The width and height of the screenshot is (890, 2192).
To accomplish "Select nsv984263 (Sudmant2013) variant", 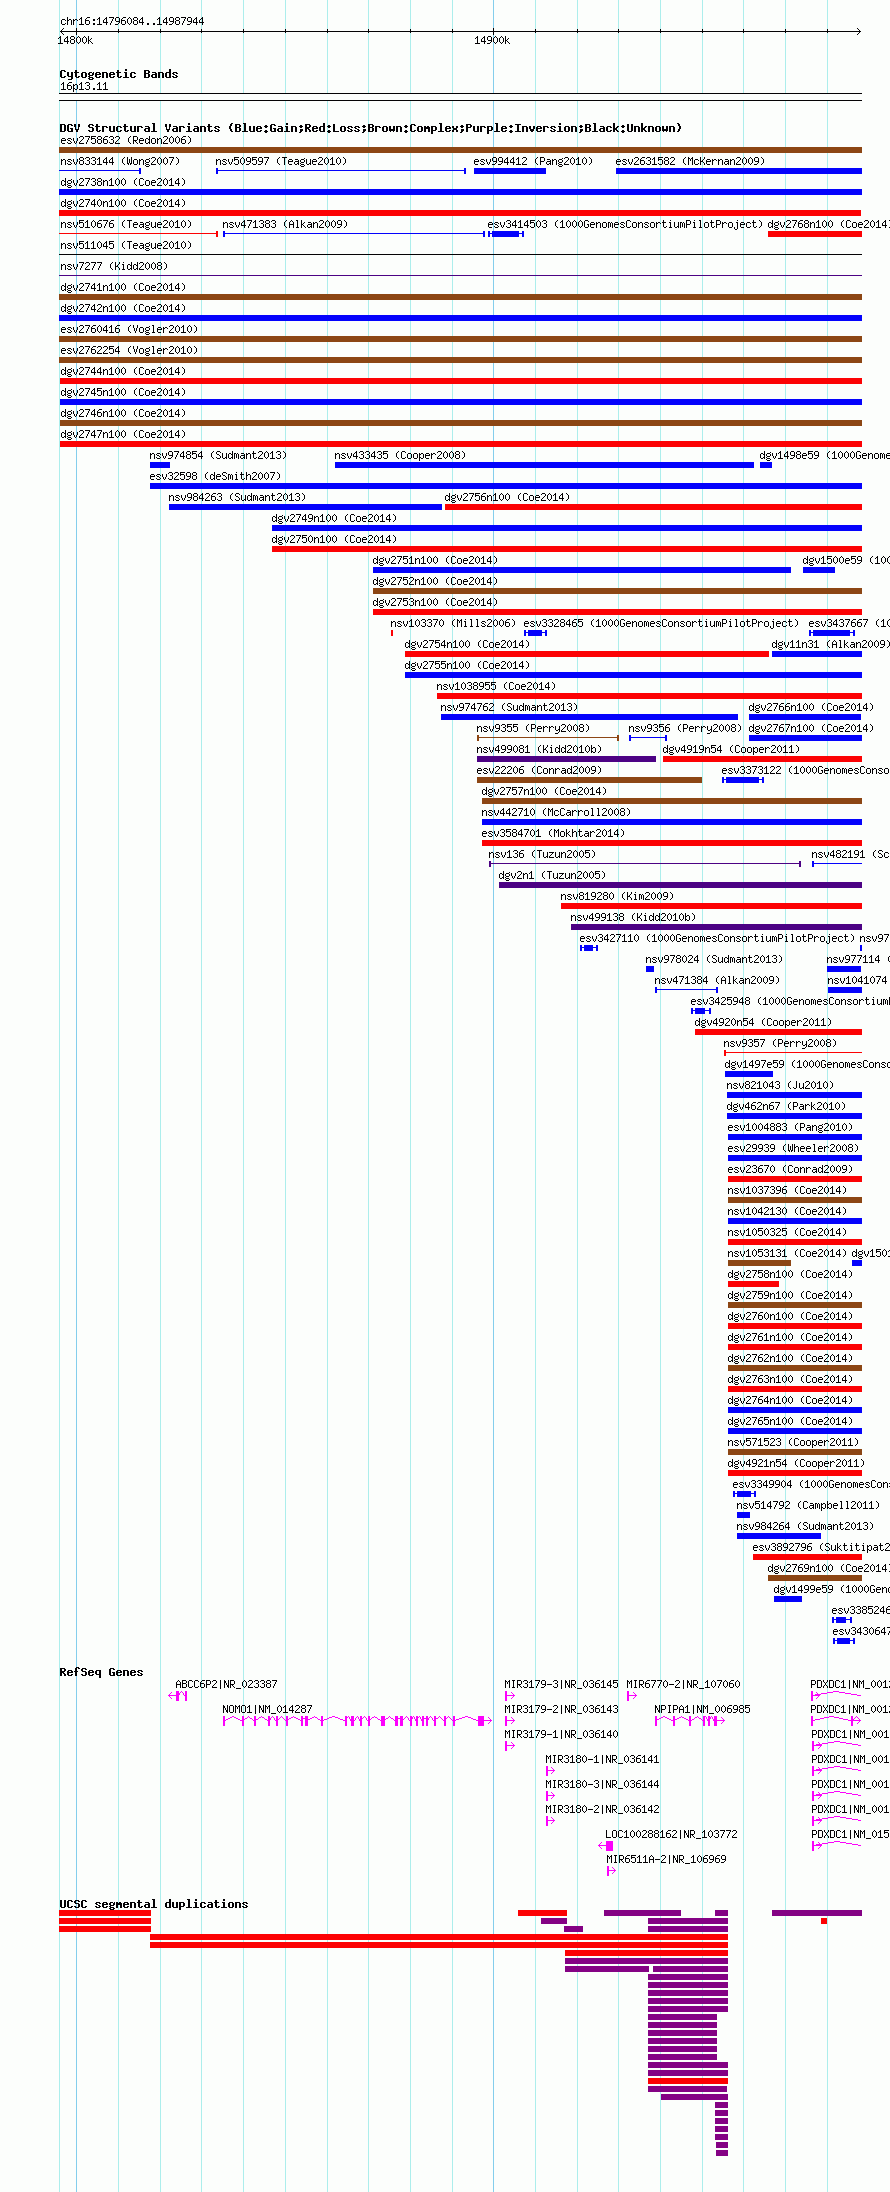I will (x=305, y=507).
